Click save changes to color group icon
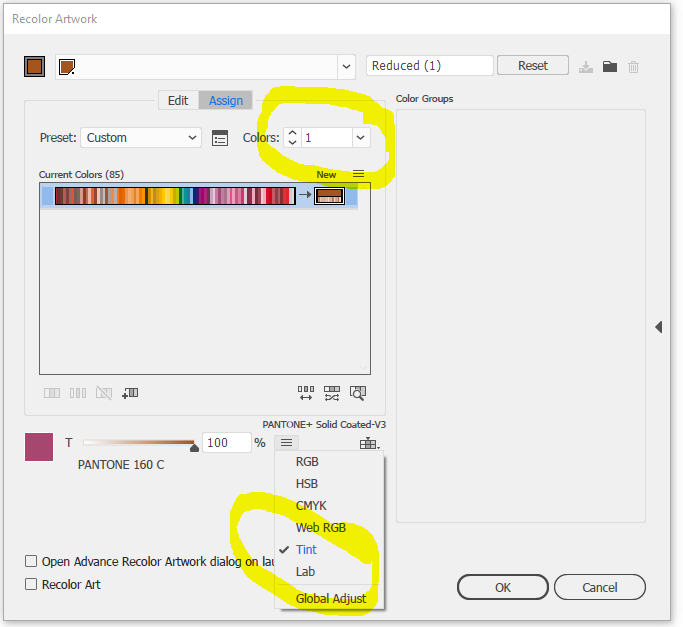The height and width of the screenshot is (627, 683). pyautogui.click(x=586, y=67)
